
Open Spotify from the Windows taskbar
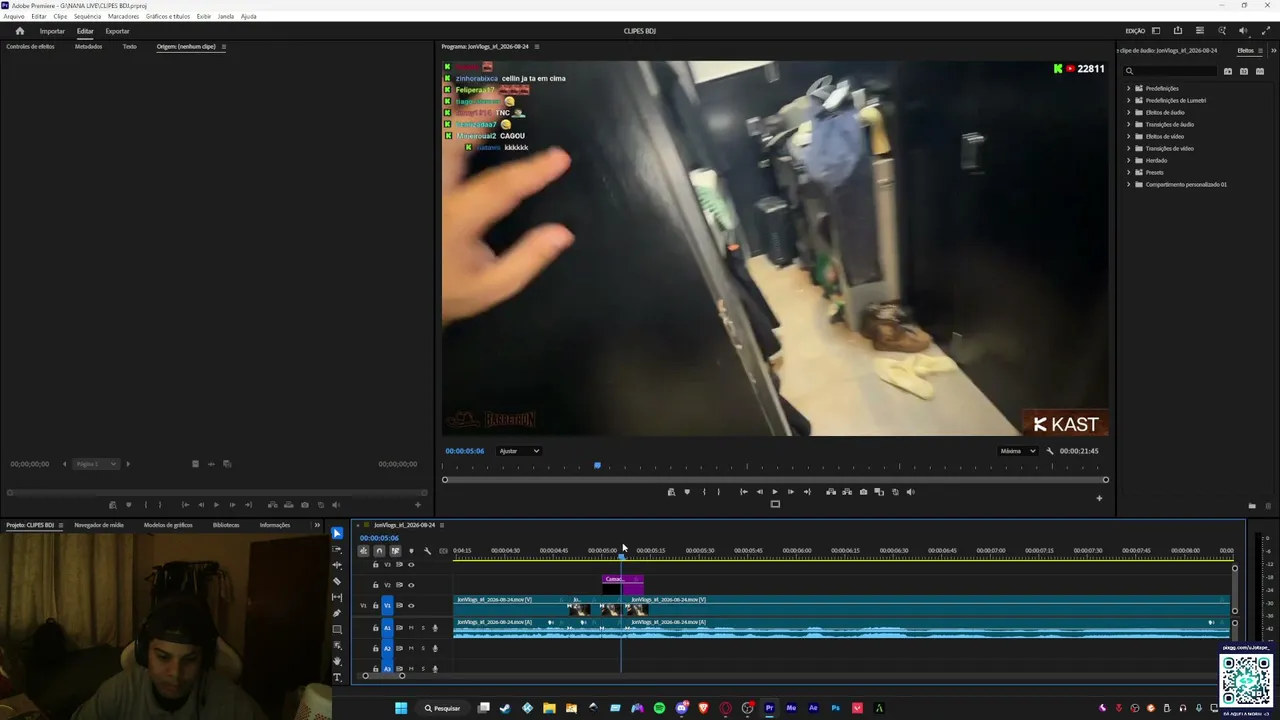[x=659, y=708]
